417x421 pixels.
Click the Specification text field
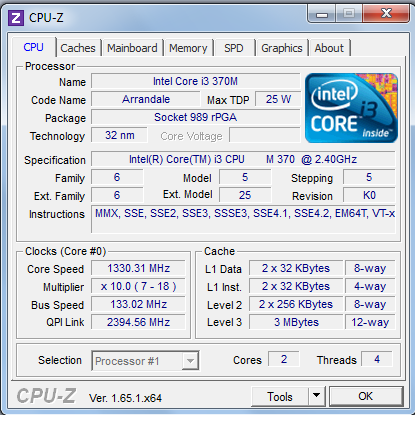[x=243, y=159]
